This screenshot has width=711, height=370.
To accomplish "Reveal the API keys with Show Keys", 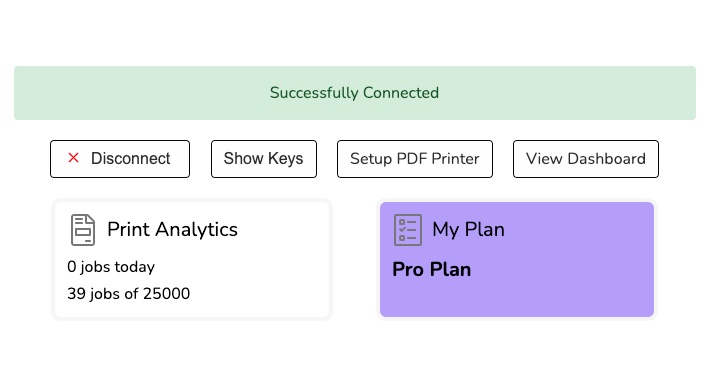I will [x=263, y=159].
